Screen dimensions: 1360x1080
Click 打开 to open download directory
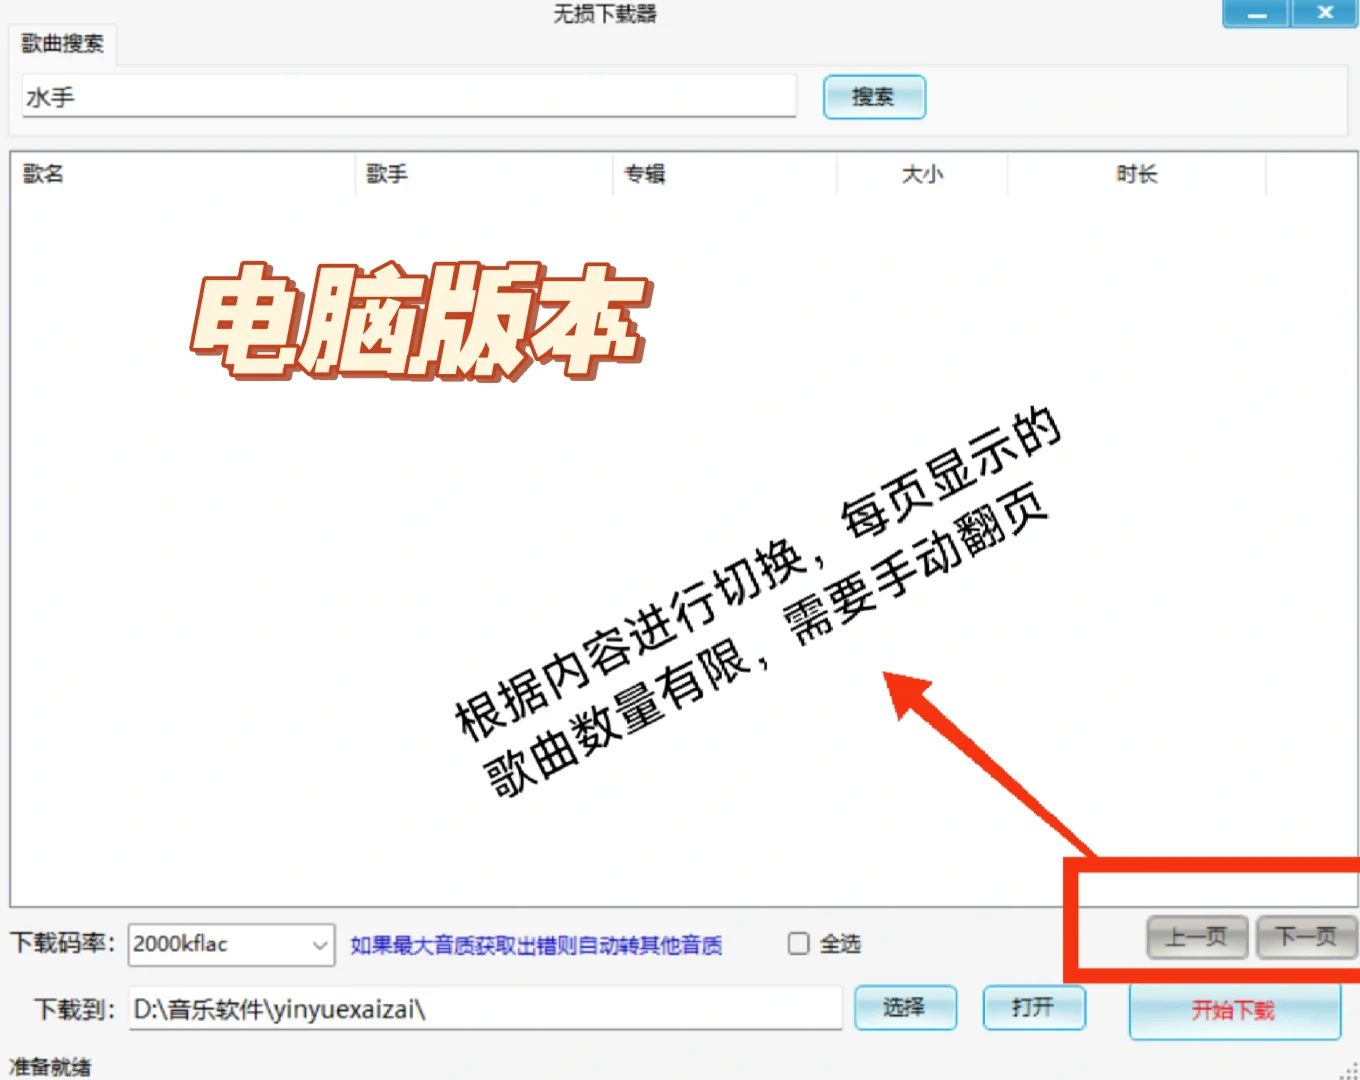click(1034, 1008)
